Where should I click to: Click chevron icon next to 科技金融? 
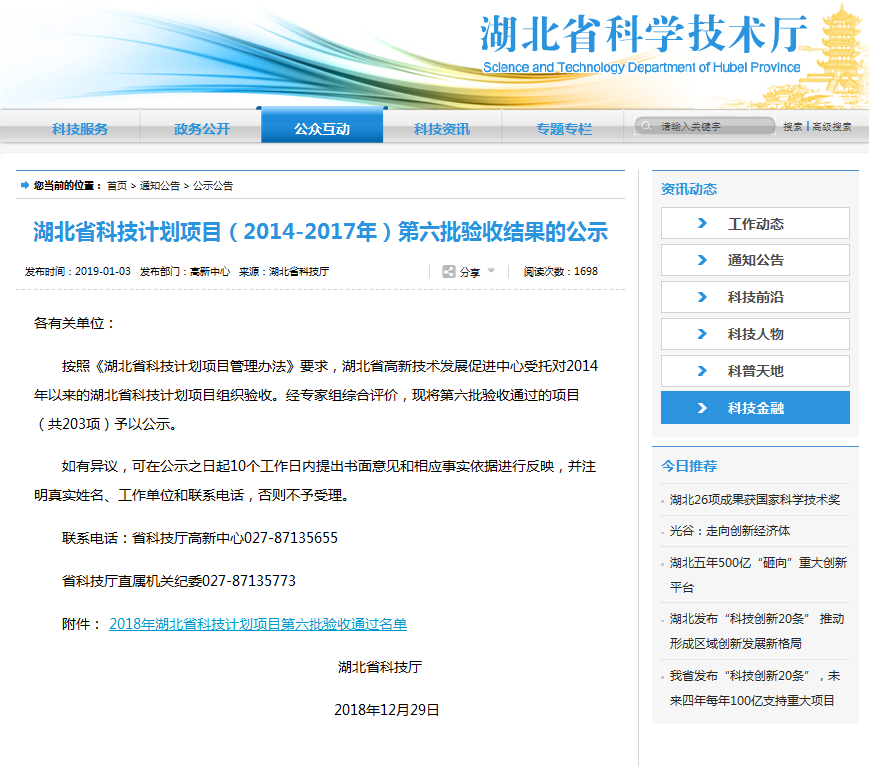point(702,408)
